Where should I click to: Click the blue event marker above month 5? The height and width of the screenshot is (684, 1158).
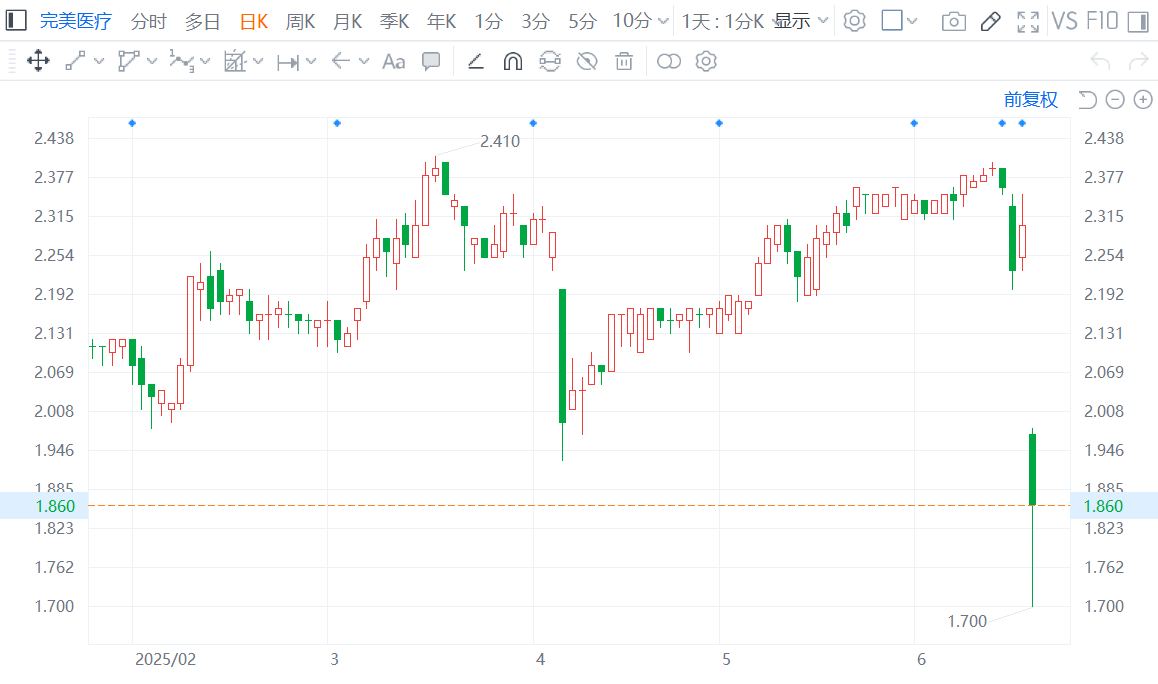coord(719,123)
